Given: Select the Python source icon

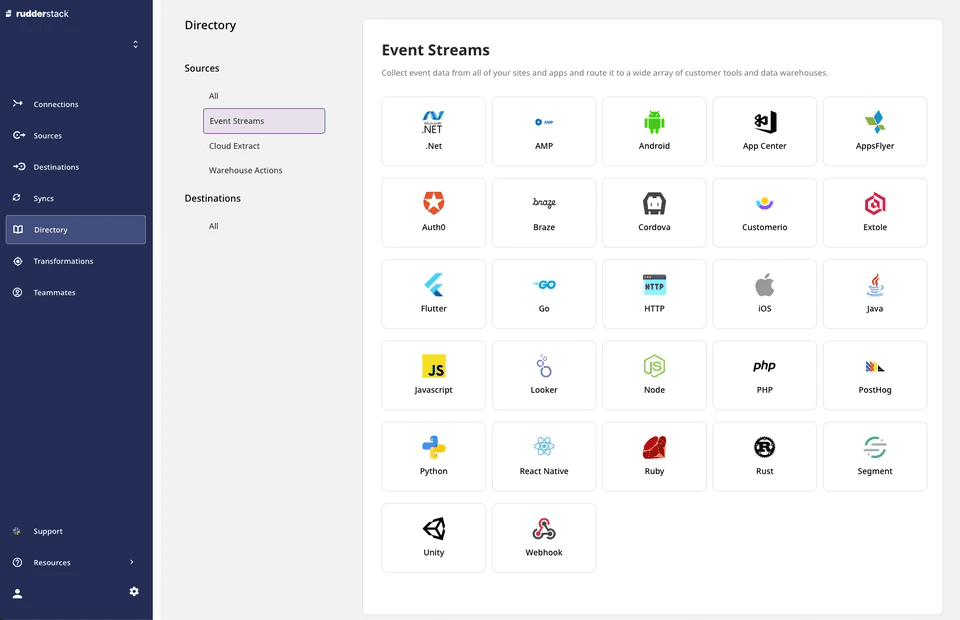Looking at the screenshot, I should pyautogui.click(x=433, y=447).
